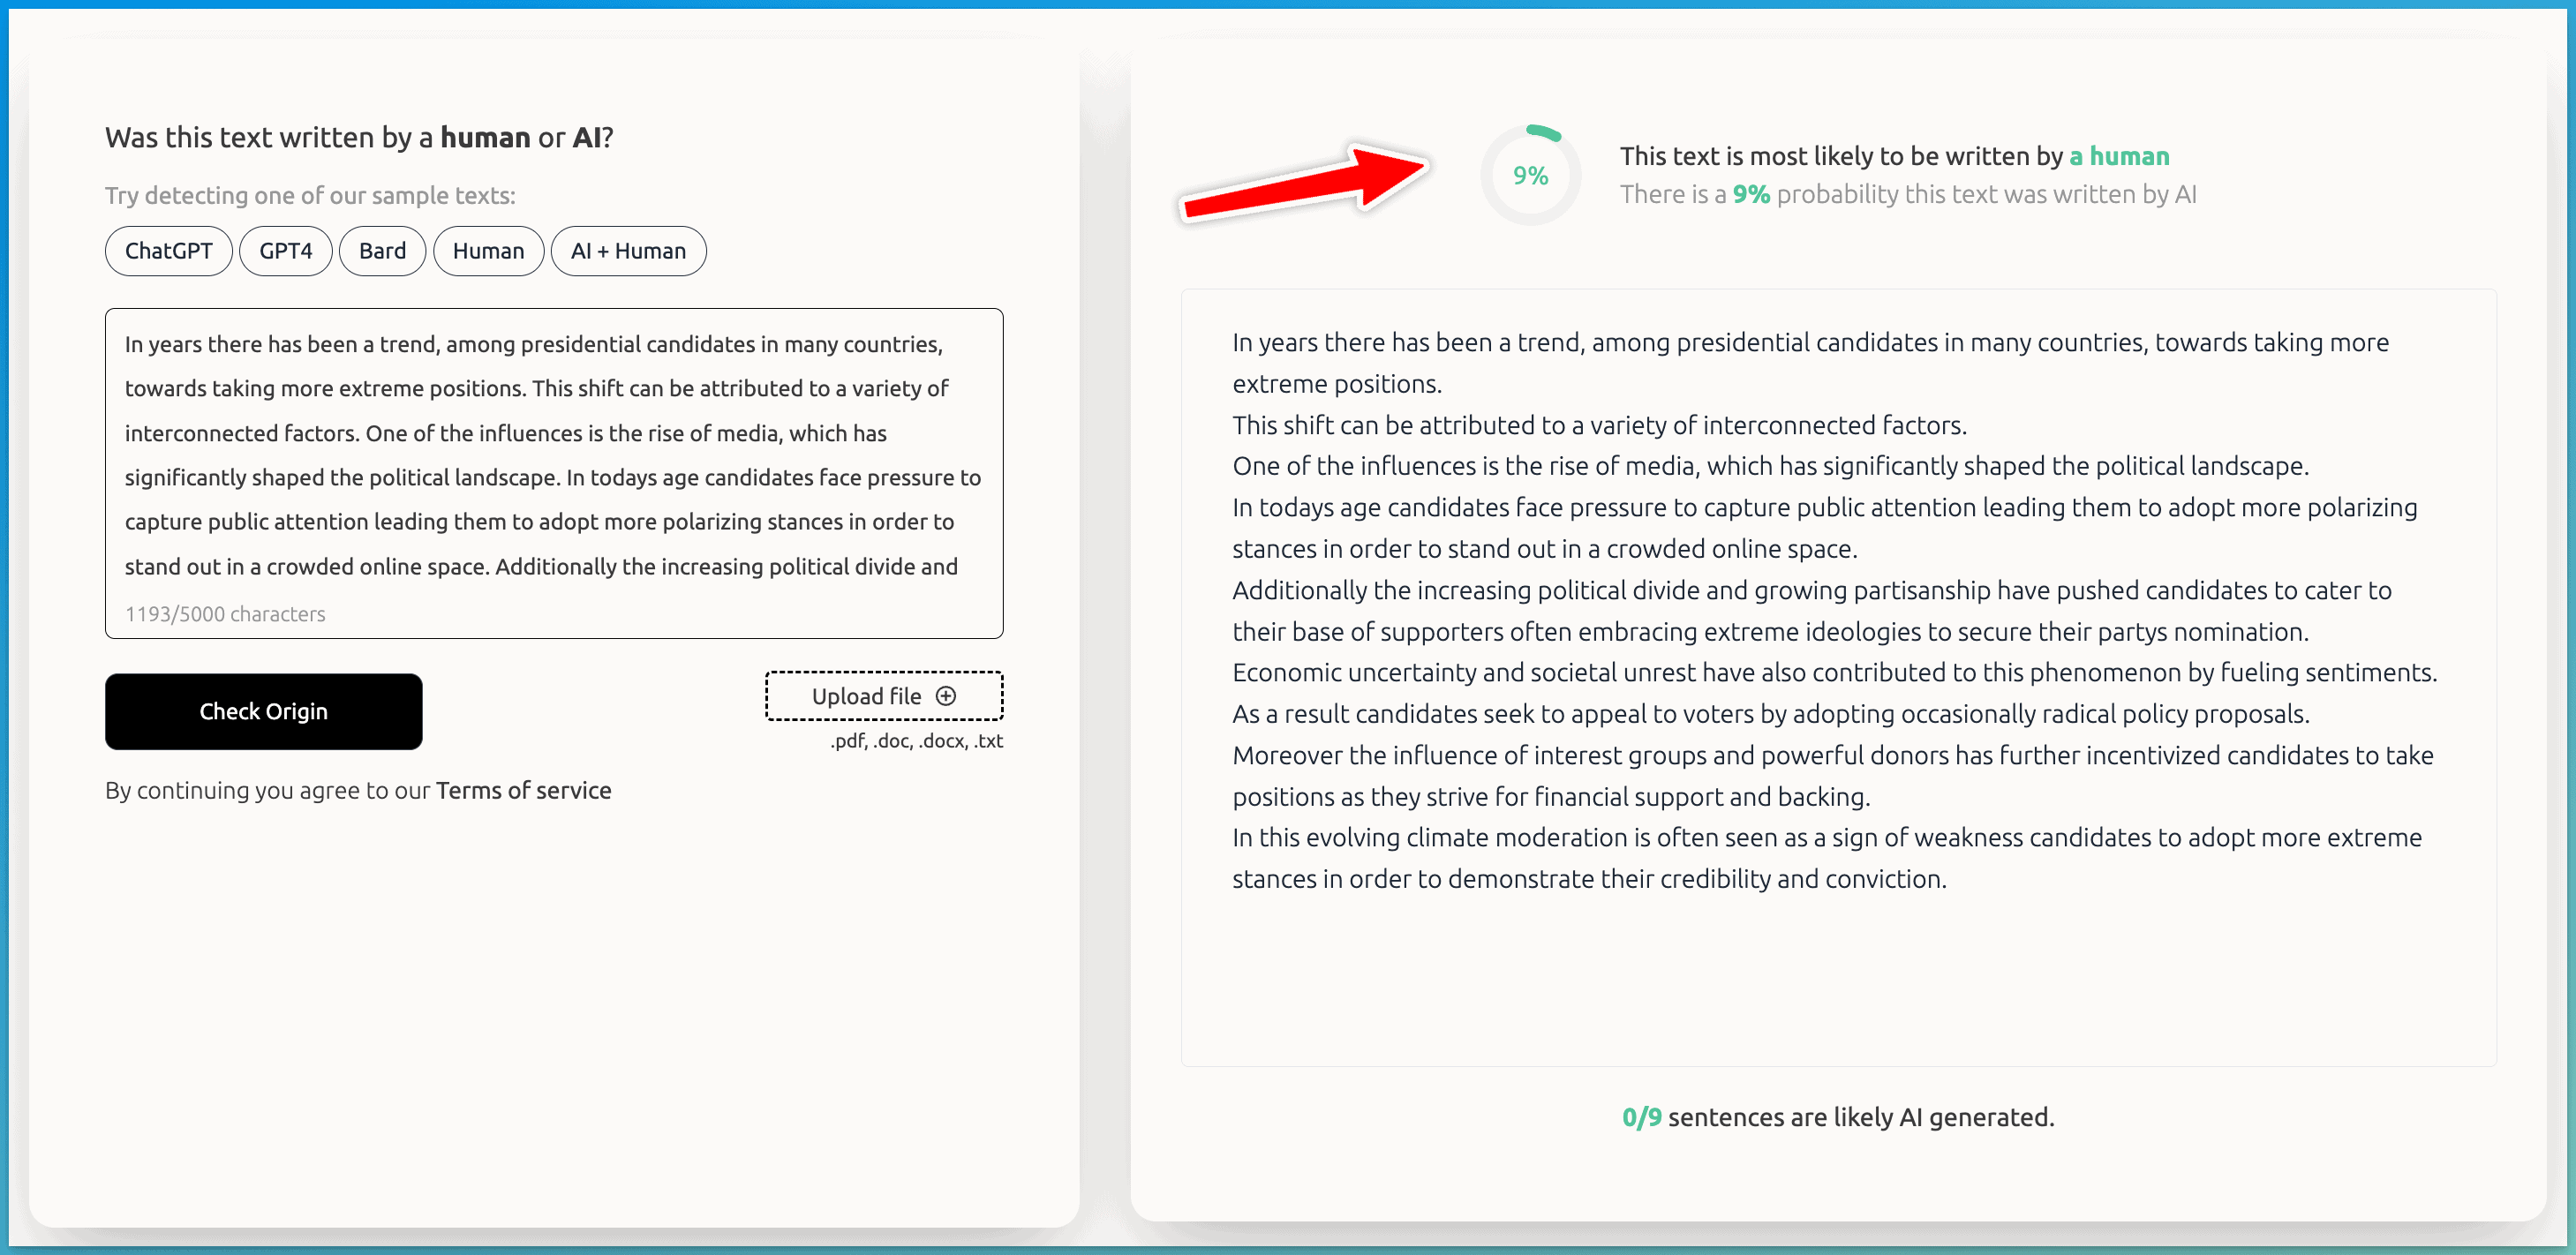Click the heading 'Was this text written by a human or AI?'
The width and height of the screenshot is (2576, 1255).
(x=359, y=137)
